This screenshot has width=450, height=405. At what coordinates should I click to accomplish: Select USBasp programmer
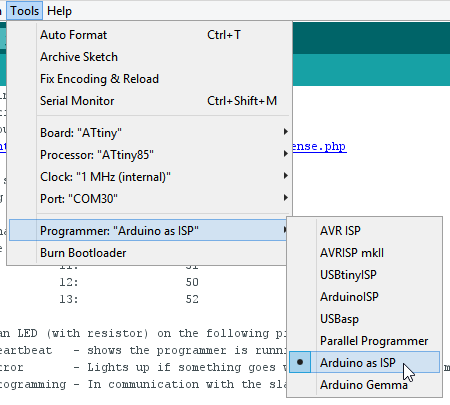[x=365, y=319]
